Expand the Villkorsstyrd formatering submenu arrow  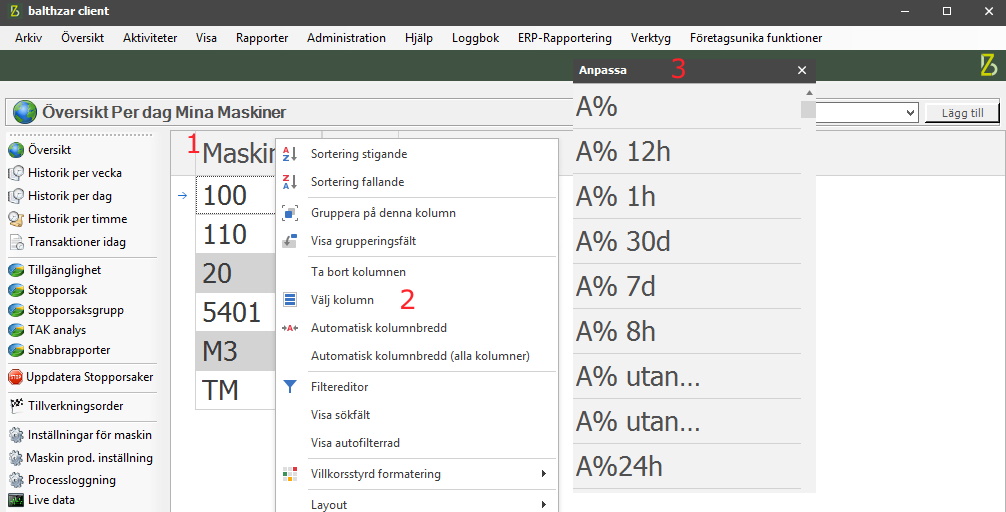click(x=543, y=474)
